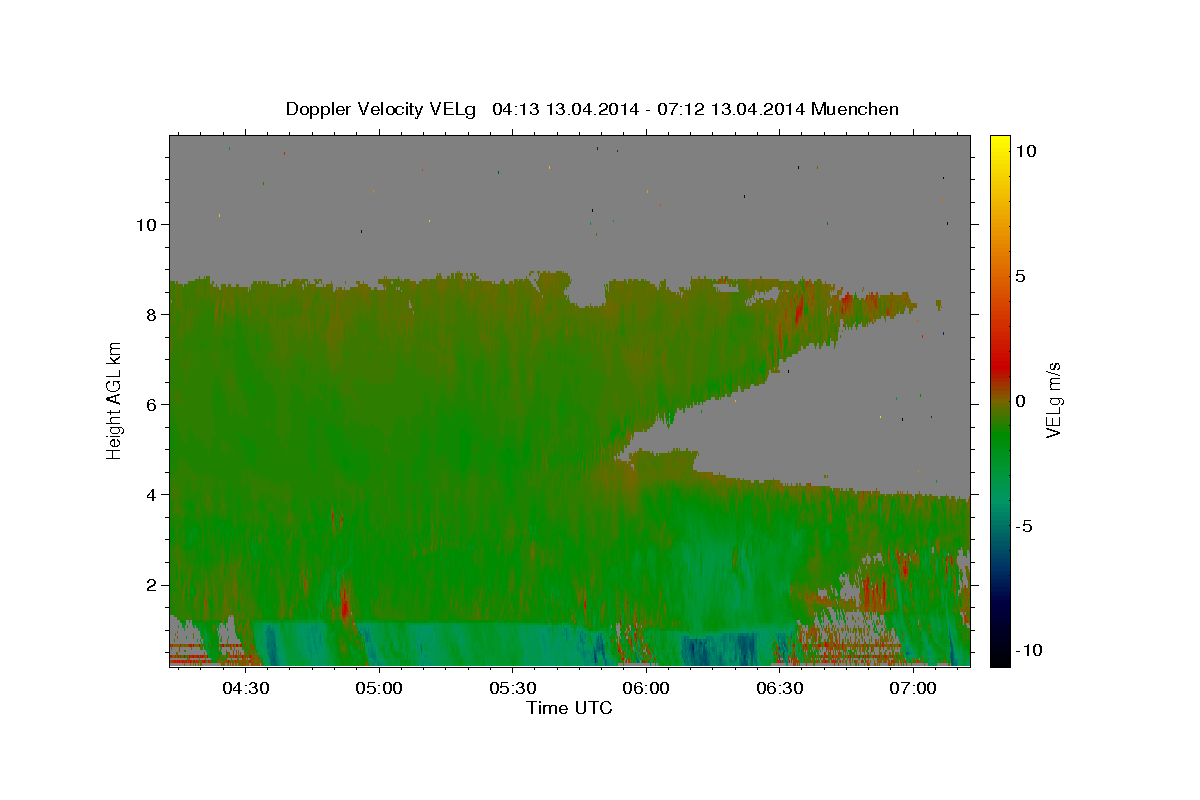
Task: Click the 06:00 time tick label
Action: [646, 688]
